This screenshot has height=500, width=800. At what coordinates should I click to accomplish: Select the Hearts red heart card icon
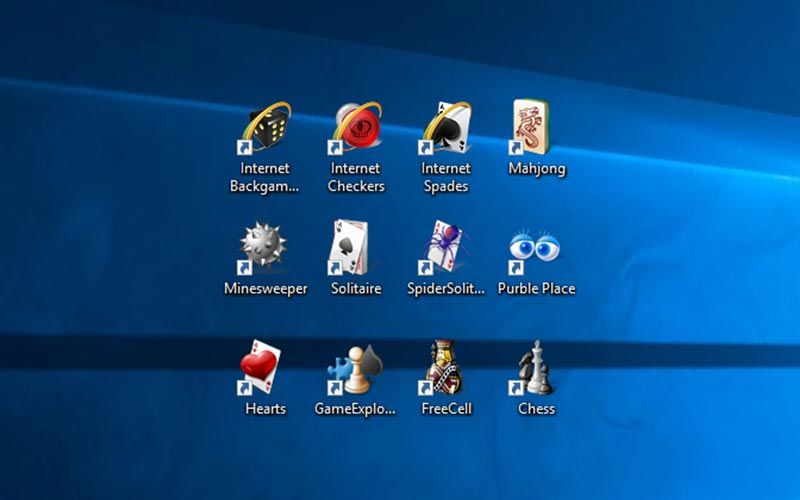click(260, 368)
